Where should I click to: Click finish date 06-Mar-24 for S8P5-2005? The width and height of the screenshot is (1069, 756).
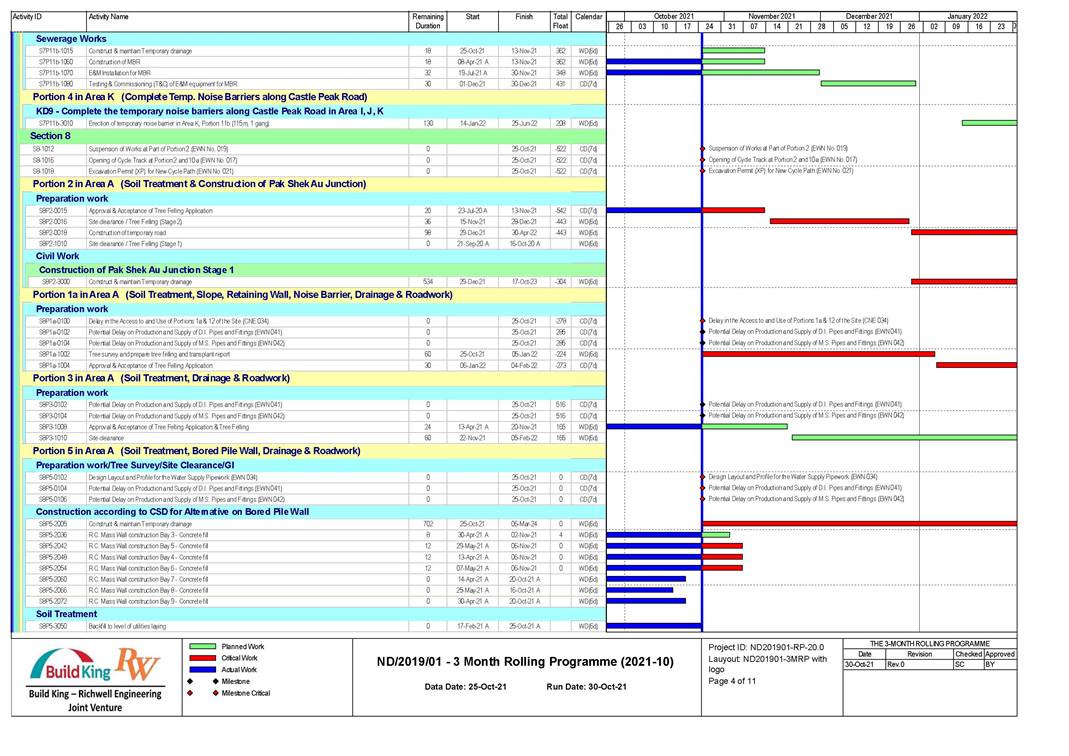click(x=524, y=524)
